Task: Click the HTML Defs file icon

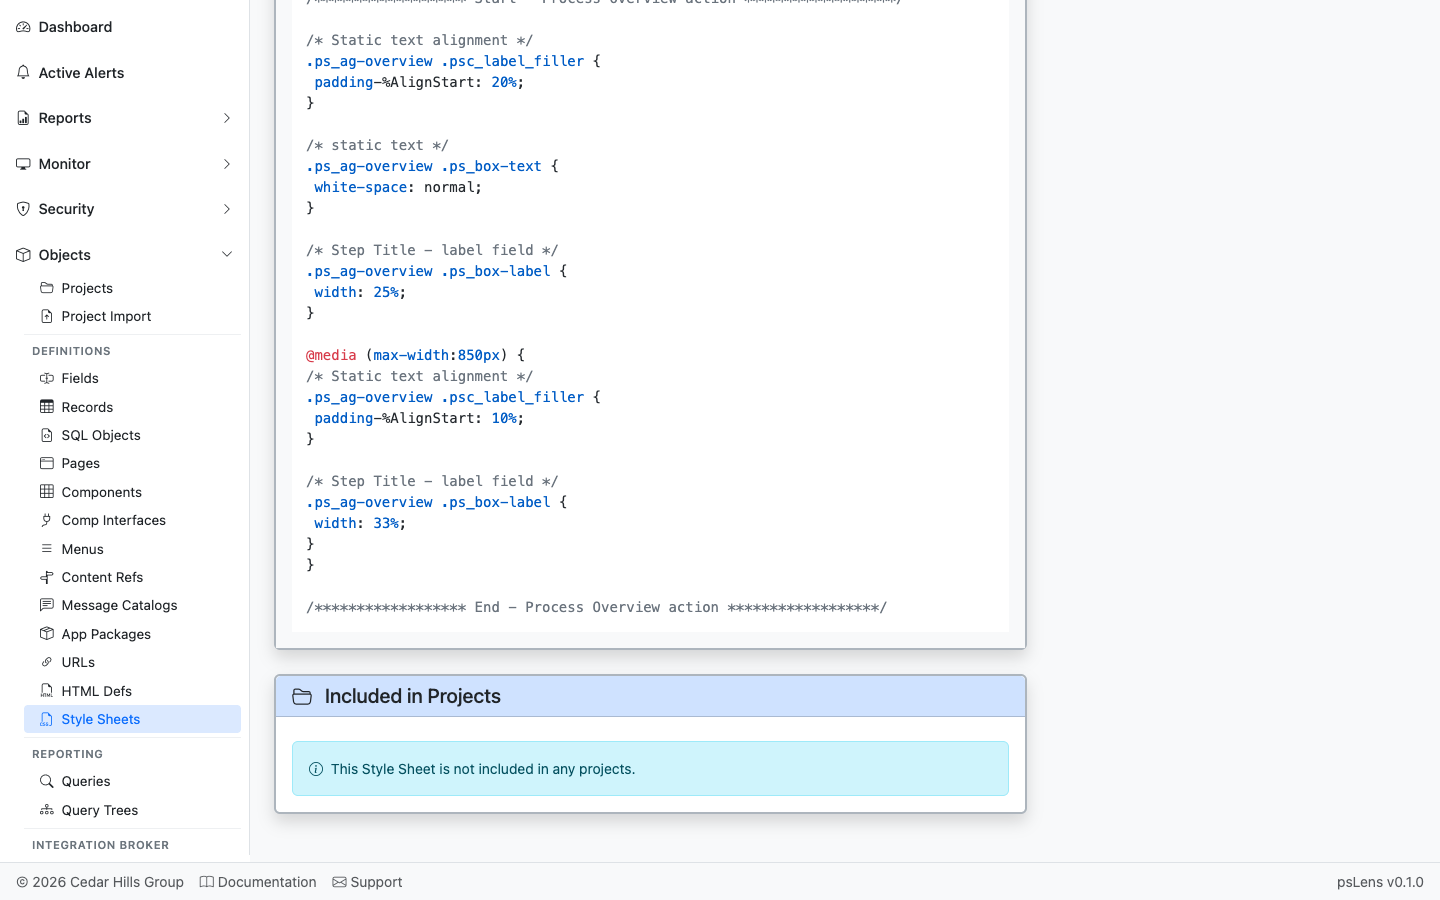Action: coord(47,691)
